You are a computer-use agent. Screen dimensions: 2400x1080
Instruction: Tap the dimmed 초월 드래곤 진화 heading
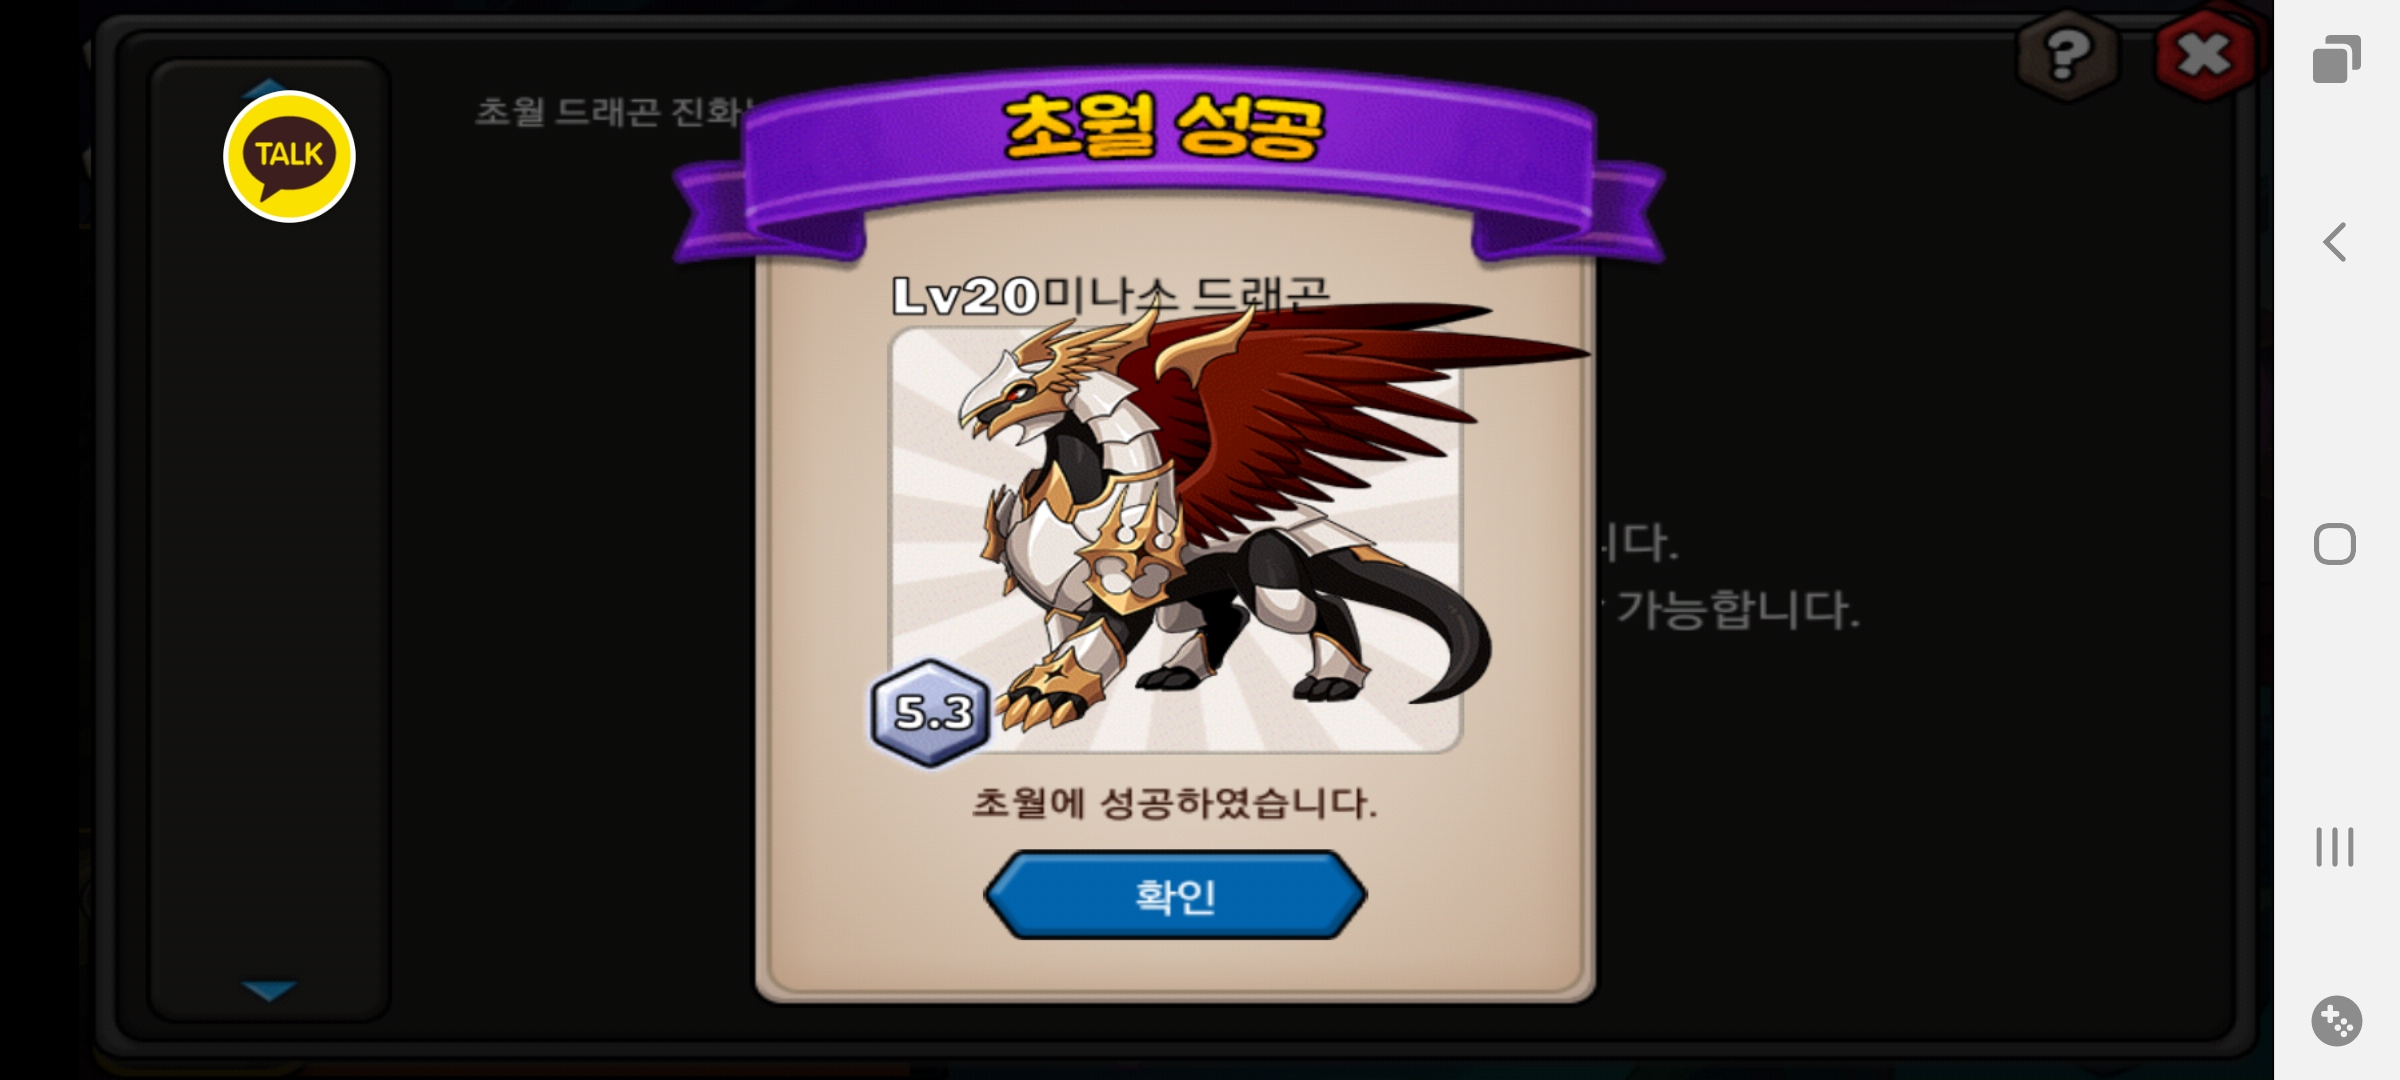[x=610, y=111]
